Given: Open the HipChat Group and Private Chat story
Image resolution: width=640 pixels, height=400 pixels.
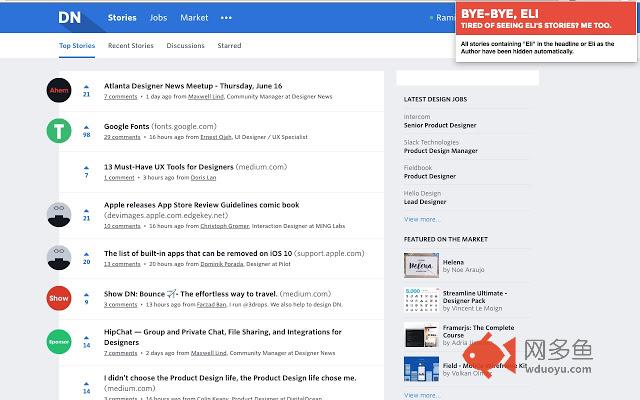Looking at the screenshot, I should tap(222, 337).
